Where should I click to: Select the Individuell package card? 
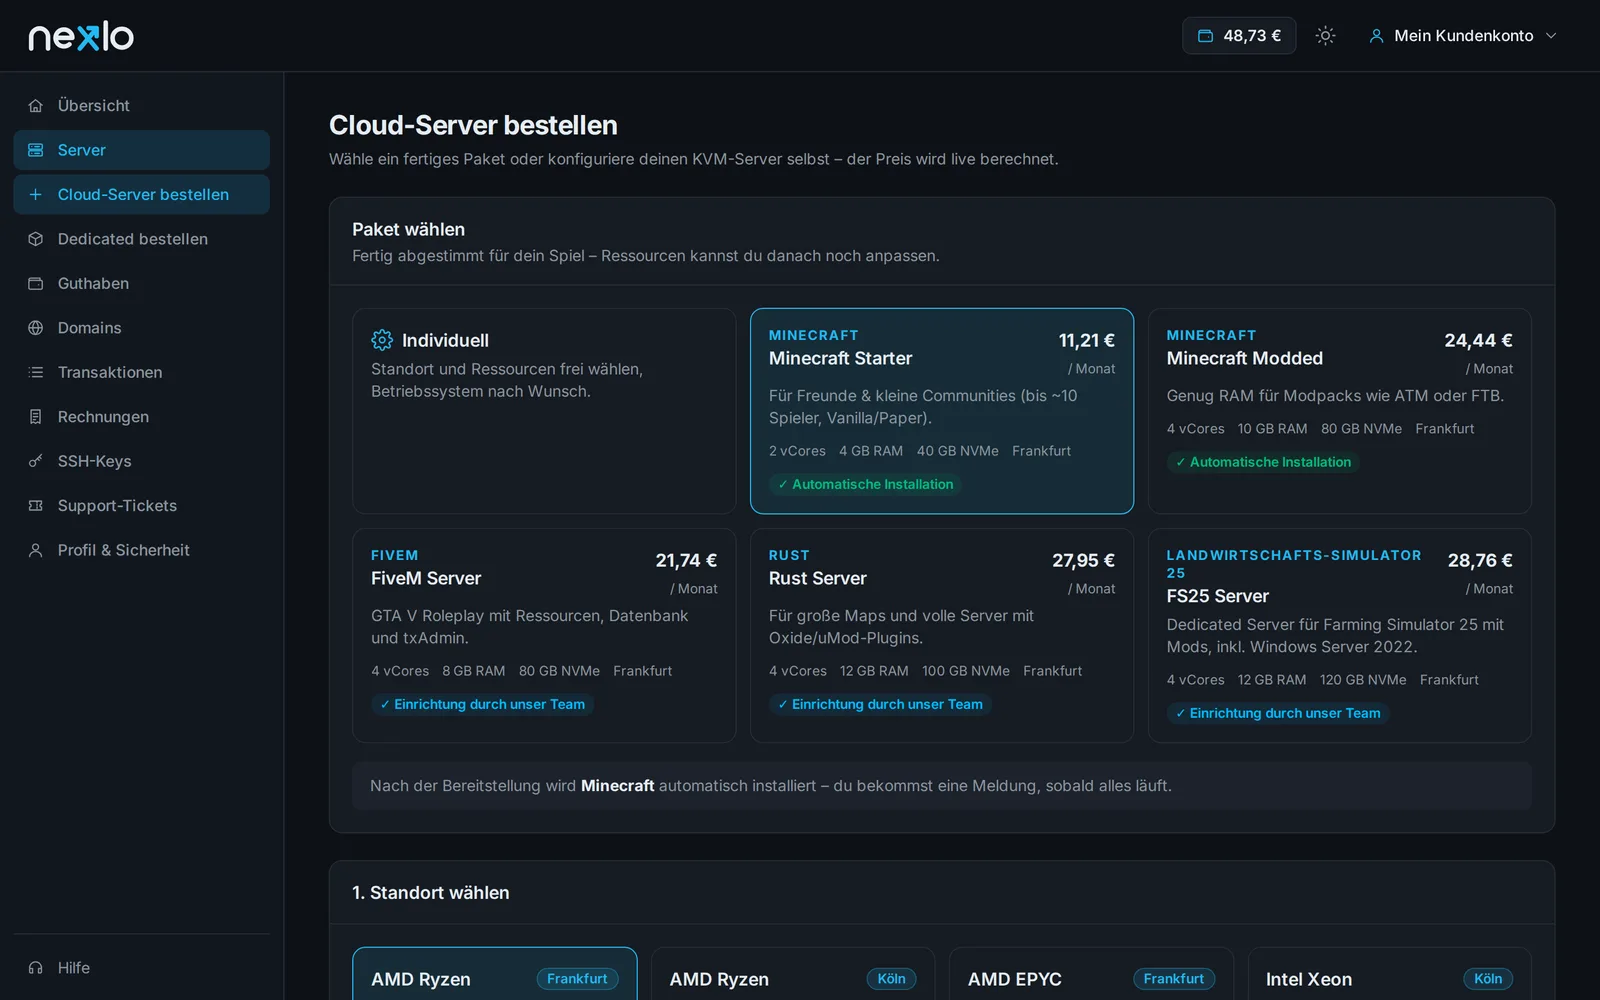[x=544, y=411]
